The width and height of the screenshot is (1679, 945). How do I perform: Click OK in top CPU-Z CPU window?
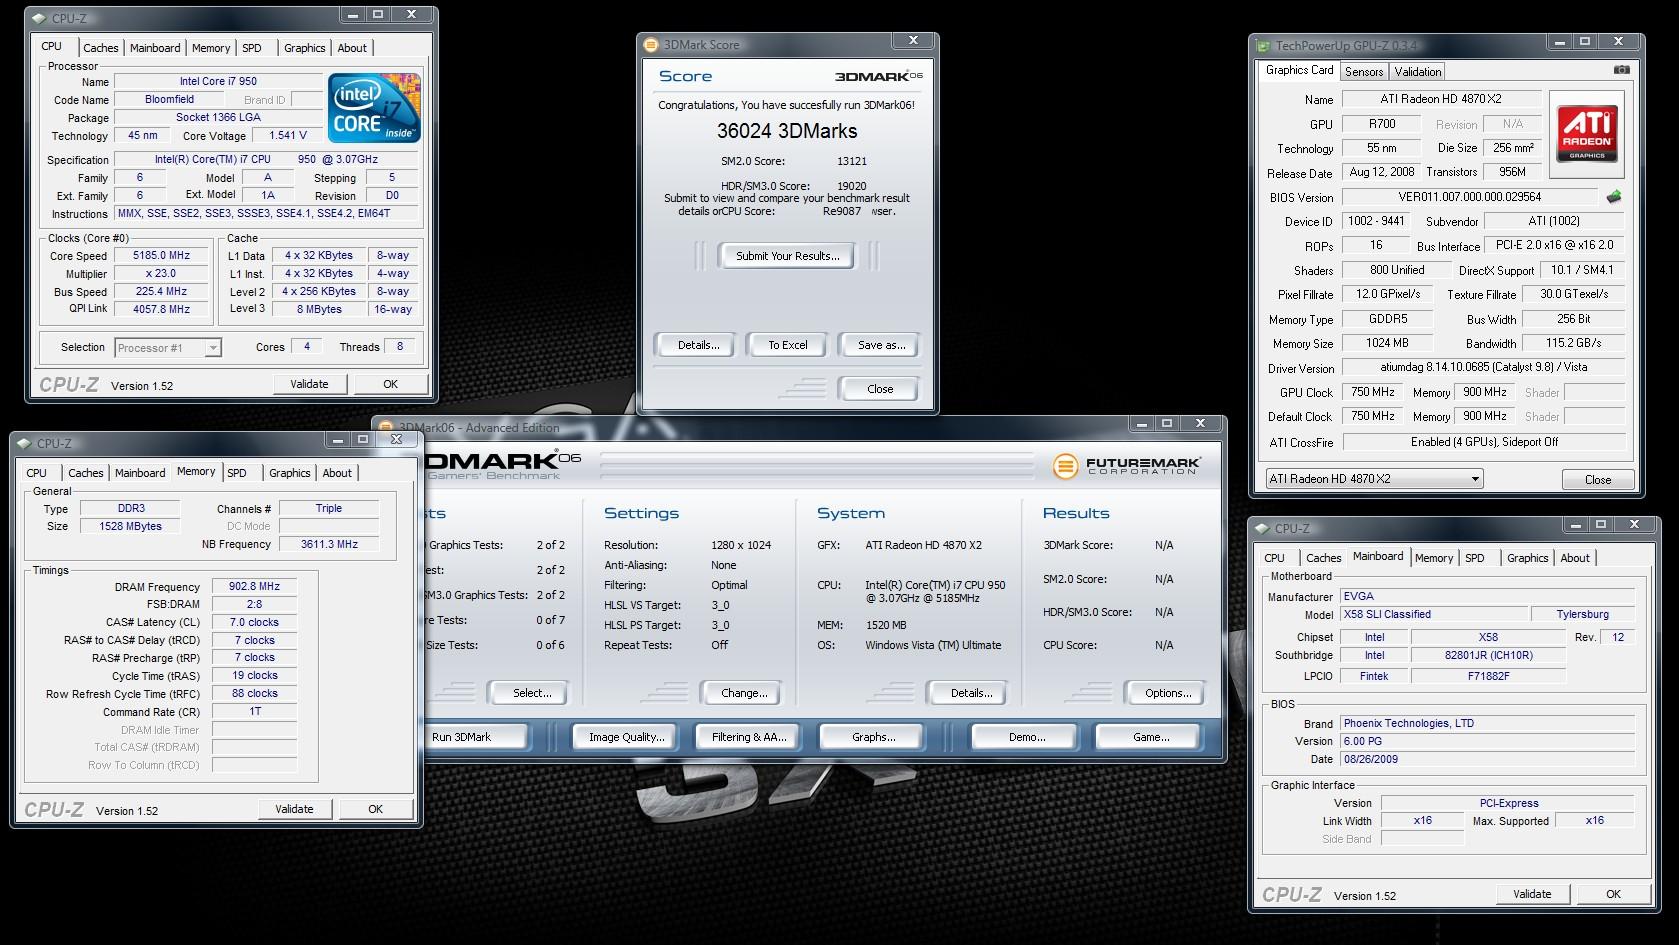click(391, 384)
